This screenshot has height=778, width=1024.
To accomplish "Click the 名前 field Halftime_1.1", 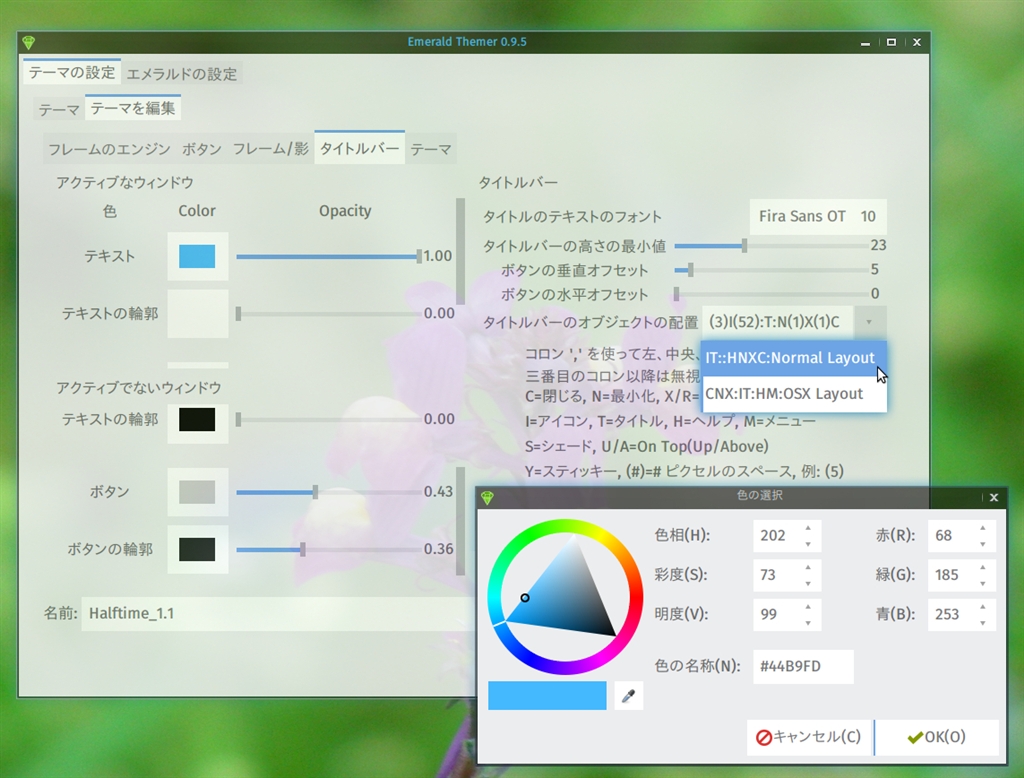I will (x=278, y=613).
